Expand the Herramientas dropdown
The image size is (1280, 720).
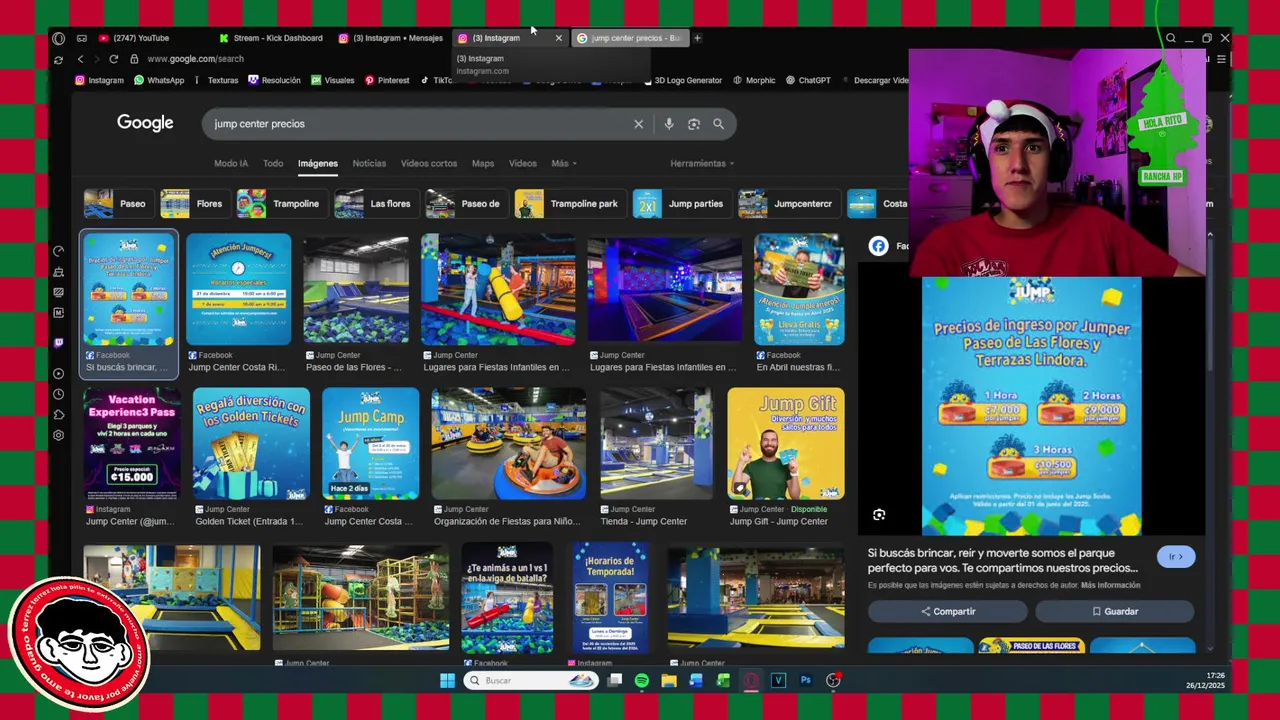click(x=702, y=163)
